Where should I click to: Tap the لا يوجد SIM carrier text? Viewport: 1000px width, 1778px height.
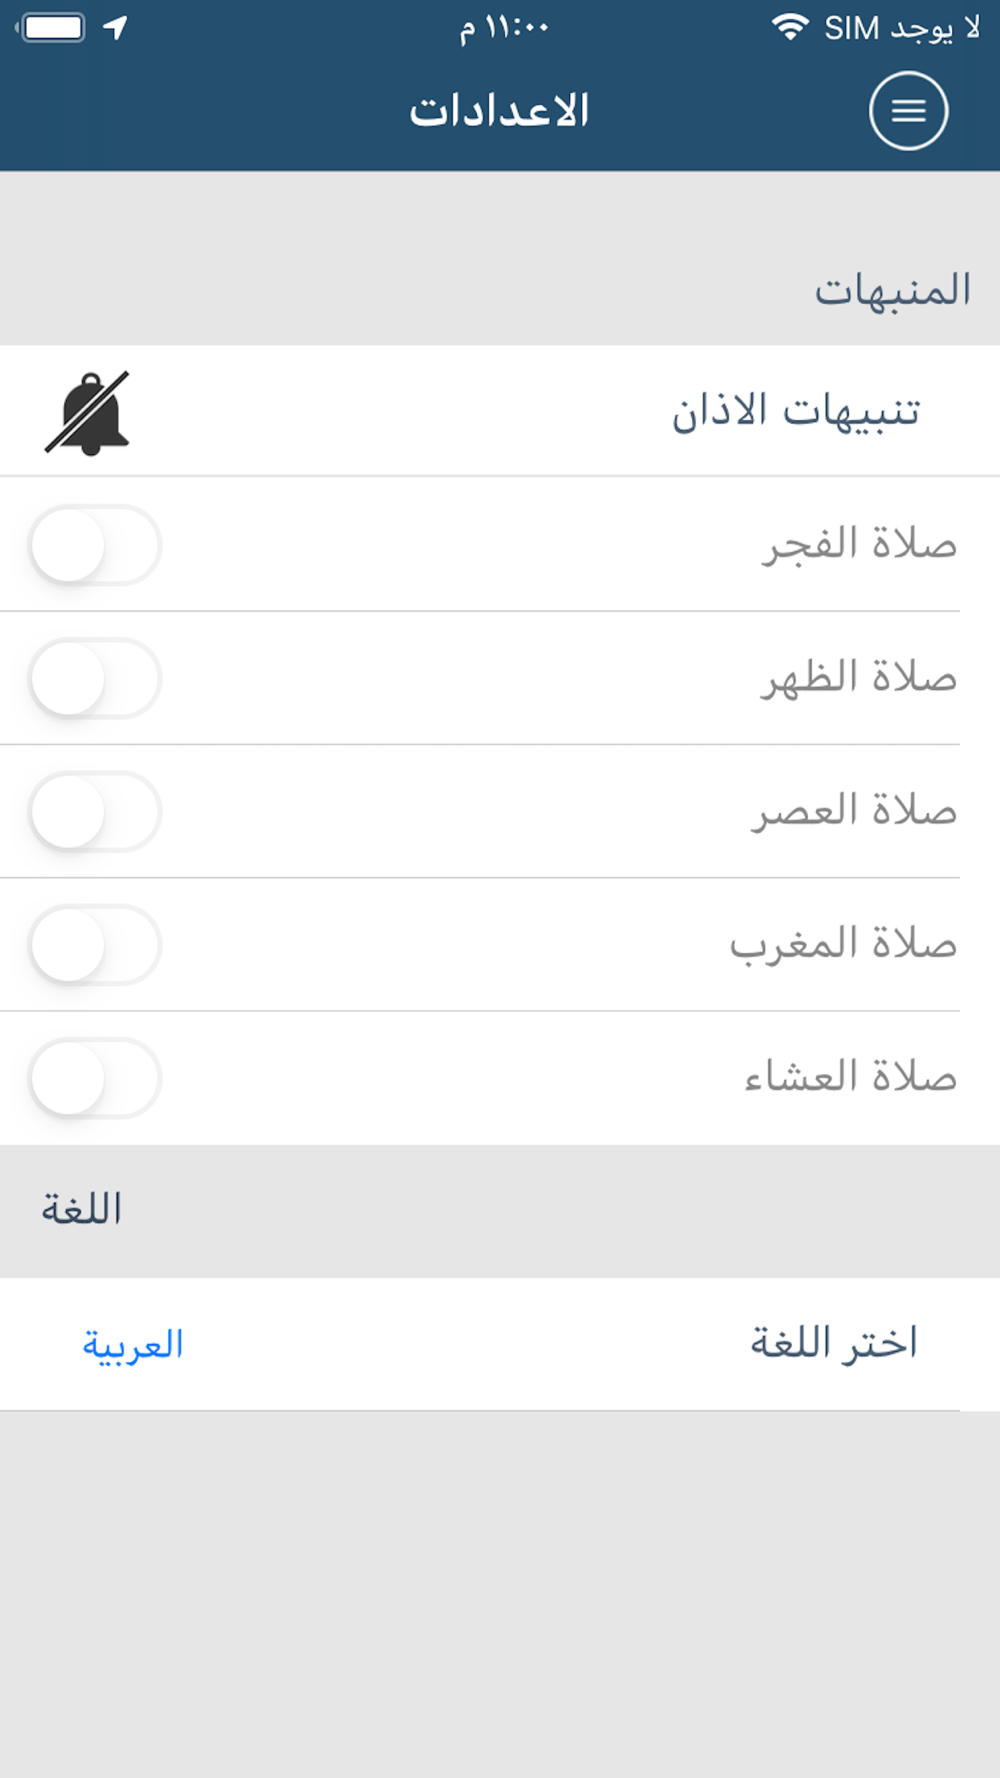(902, 28)
